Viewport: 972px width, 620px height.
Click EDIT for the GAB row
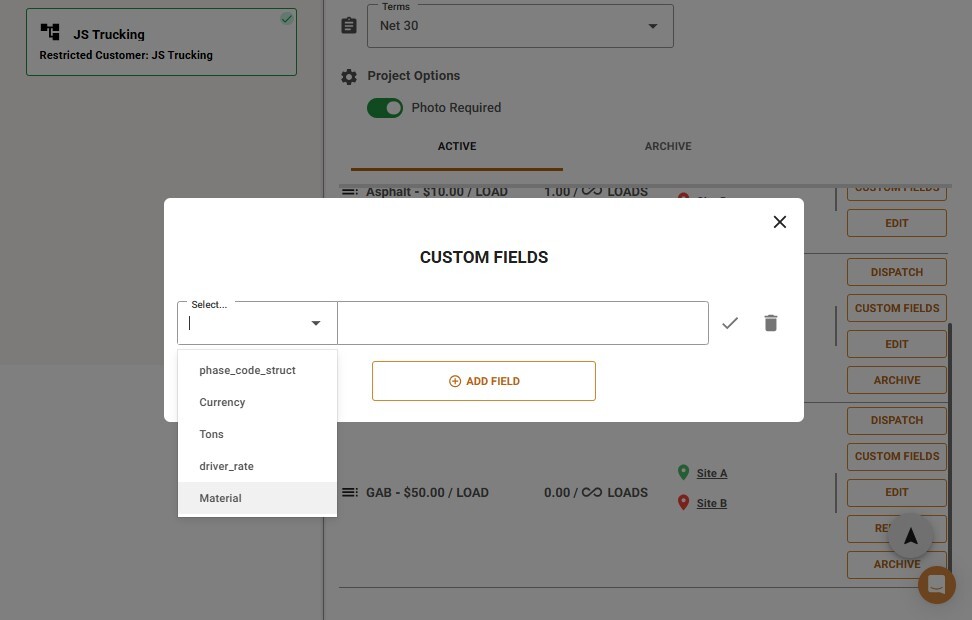(x=896, y=492)
